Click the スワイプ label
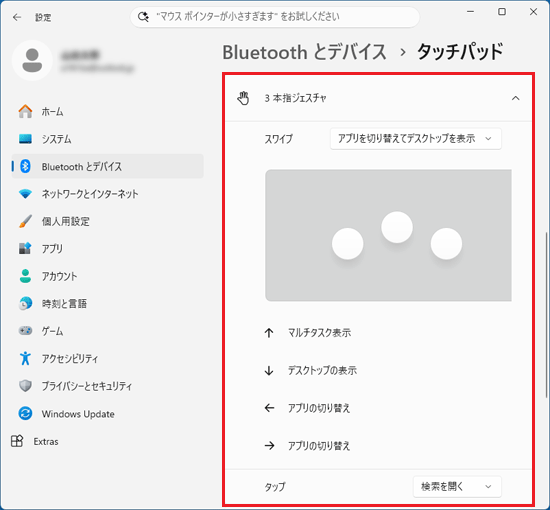The image size is (550, 510). [279, 139]
